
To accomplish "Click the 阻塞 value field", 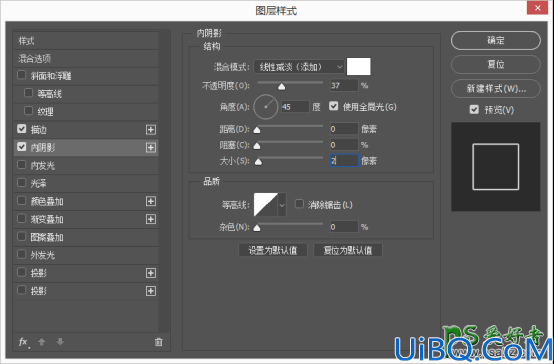I will pos(344,145).
